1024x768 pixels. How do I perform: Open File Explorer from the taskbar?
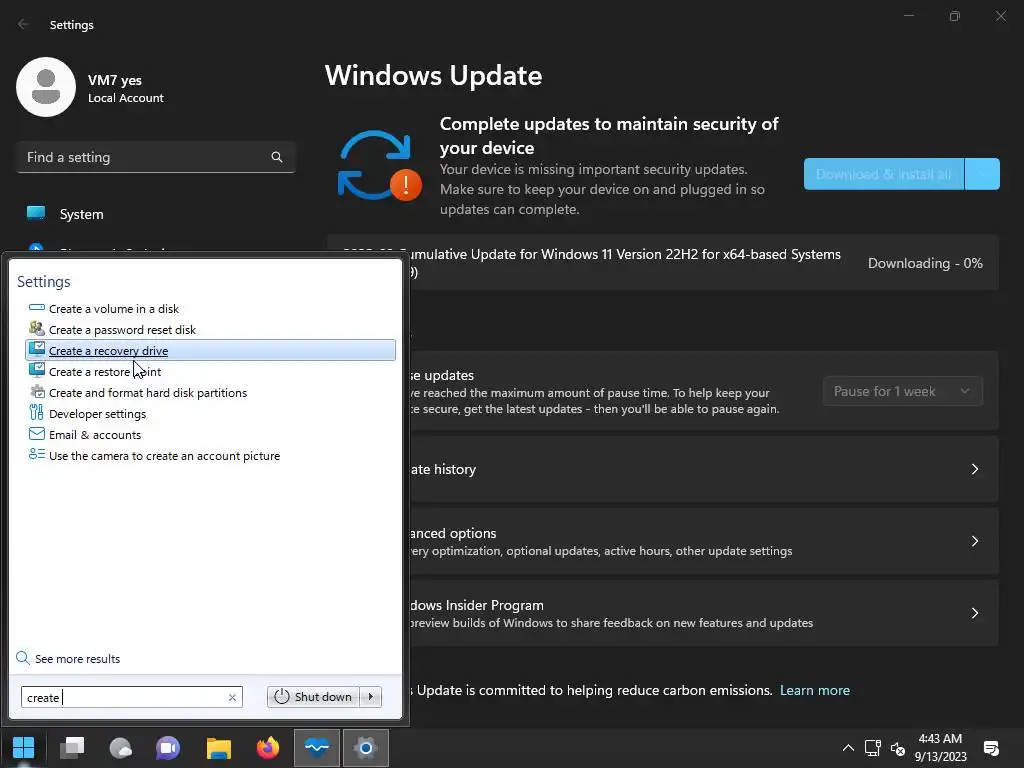(x=219, y=748)
